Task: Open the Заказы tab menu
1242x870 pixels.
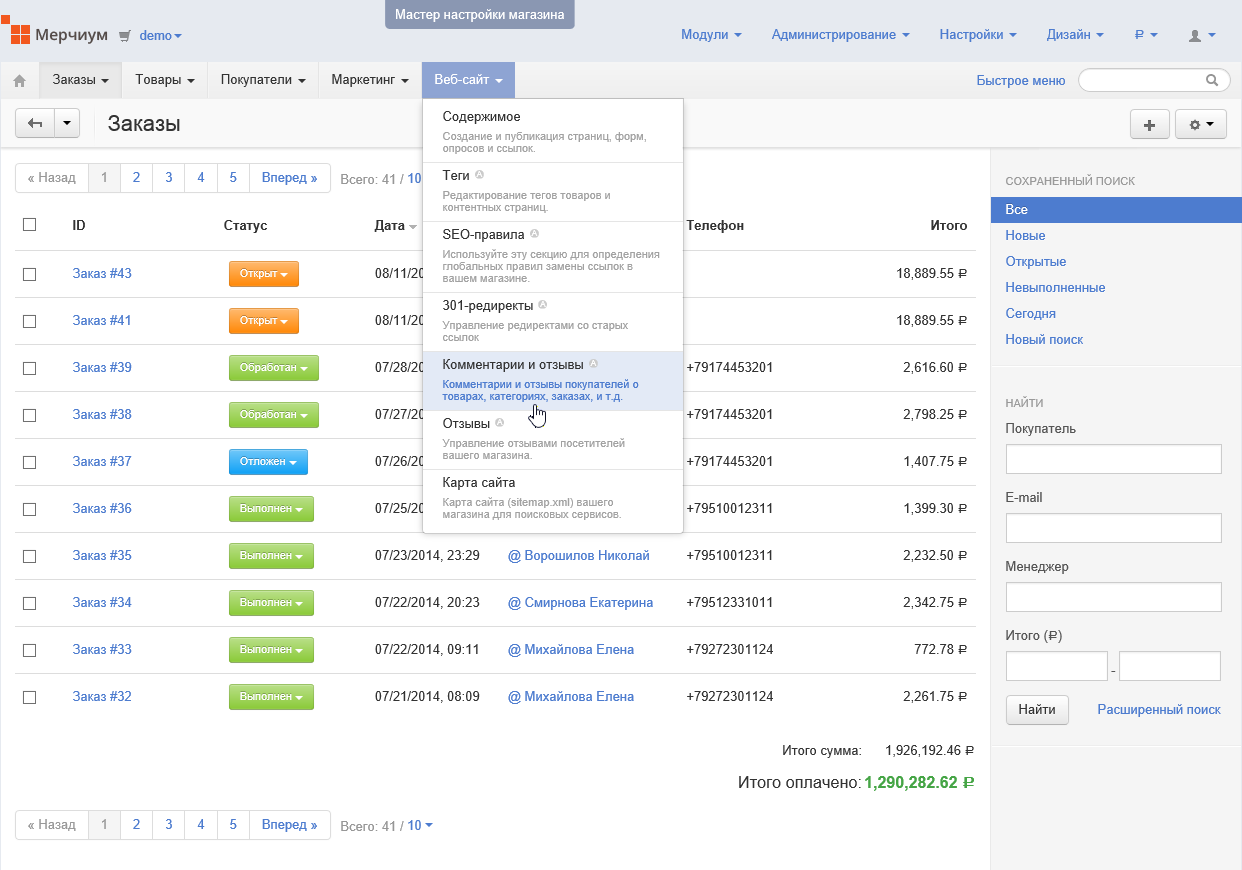Action: tap(80, 80)
